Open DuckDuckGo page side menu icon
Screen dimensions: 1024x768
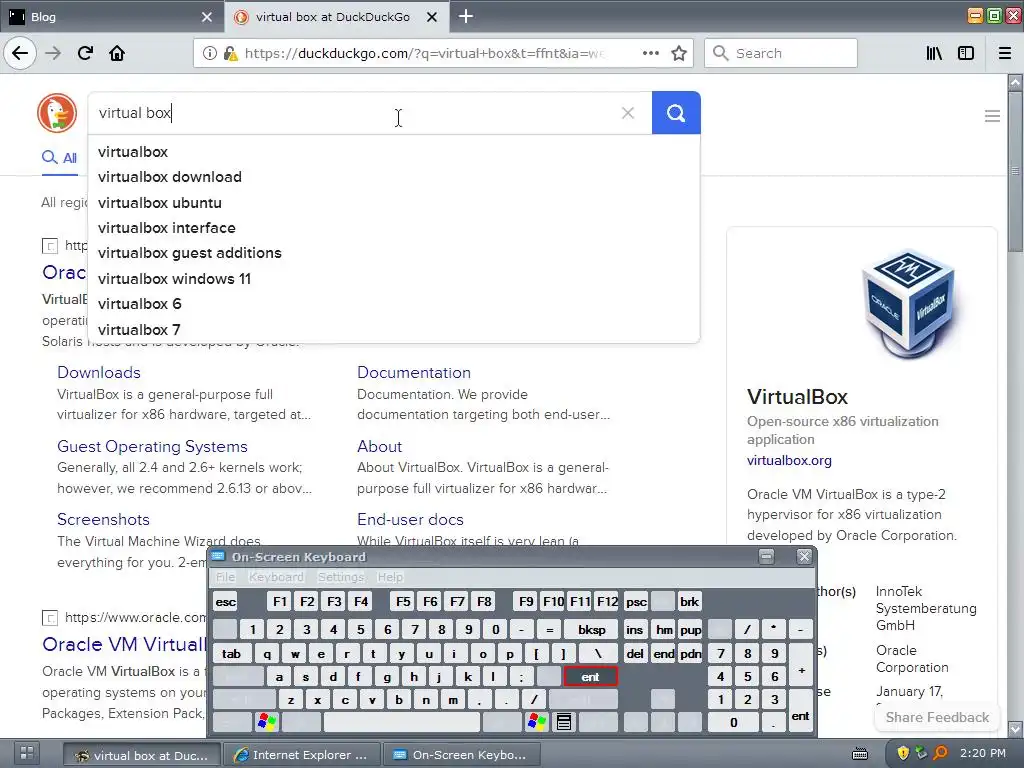[992, 116]
